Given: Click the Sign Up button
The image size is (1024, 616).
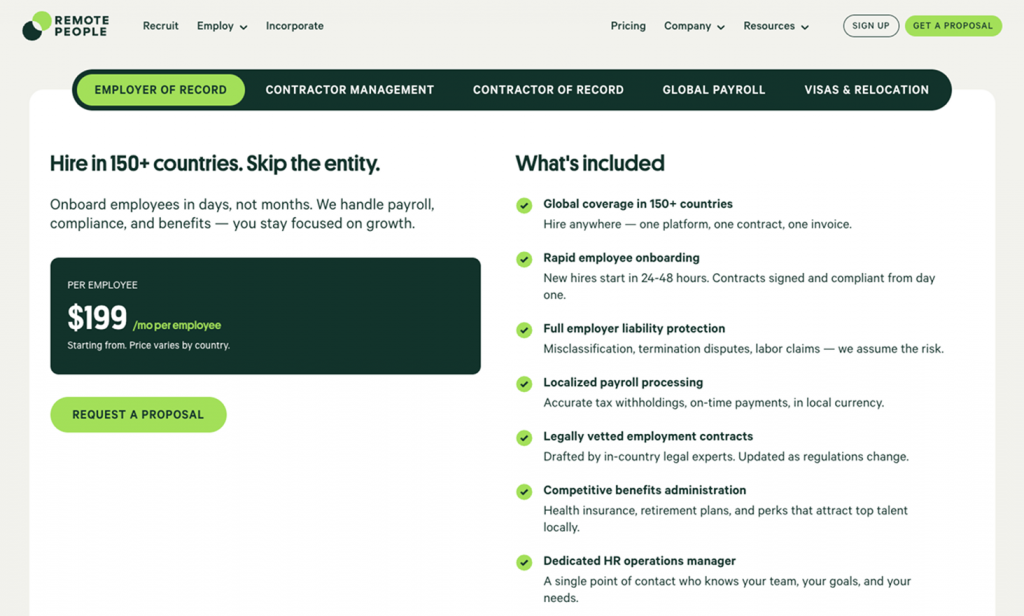Looking at the screenshot, I should pos(870,26).
